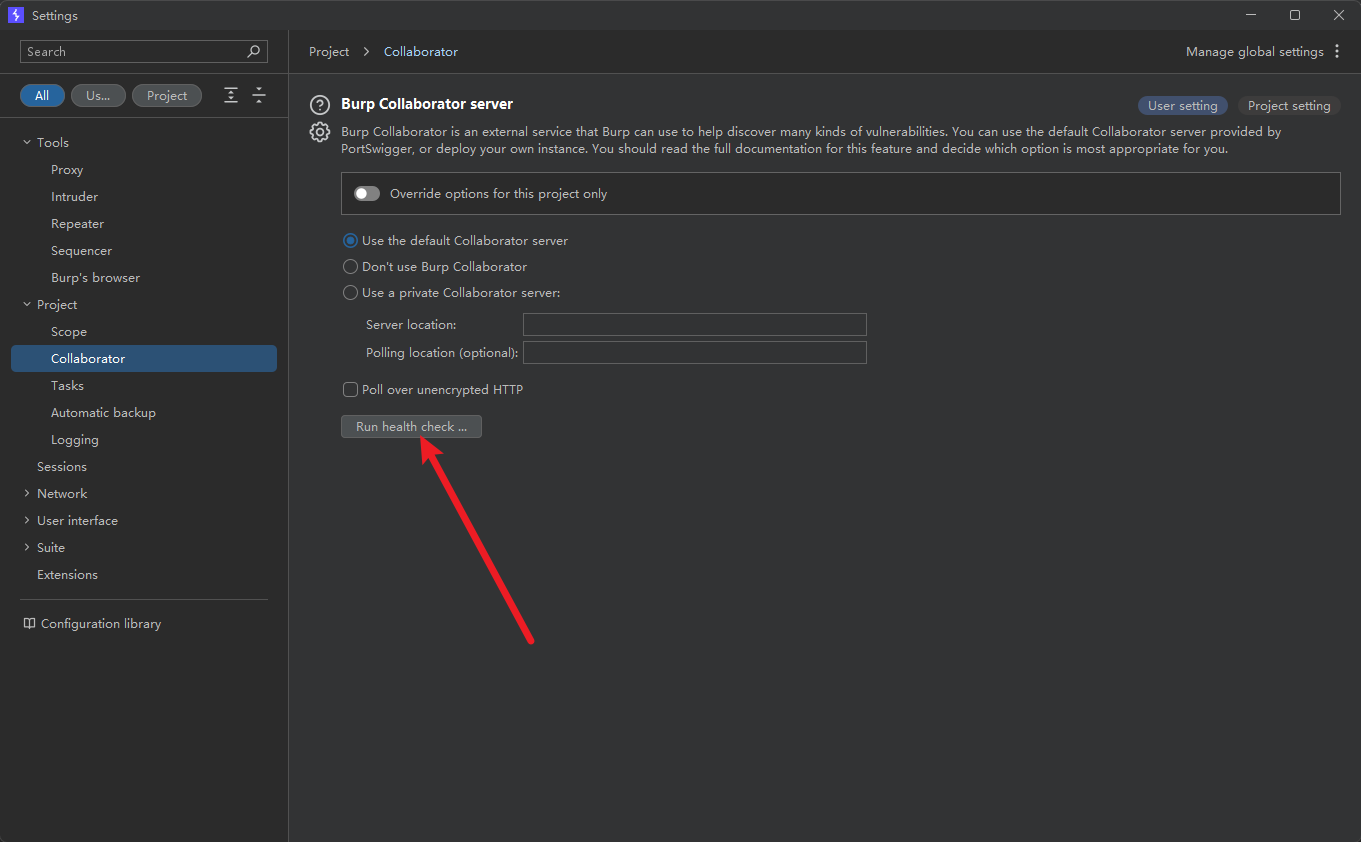The width and height of the screenshot is (1361, 842).
Task: Filter by User settings
Action: point(98,95)
